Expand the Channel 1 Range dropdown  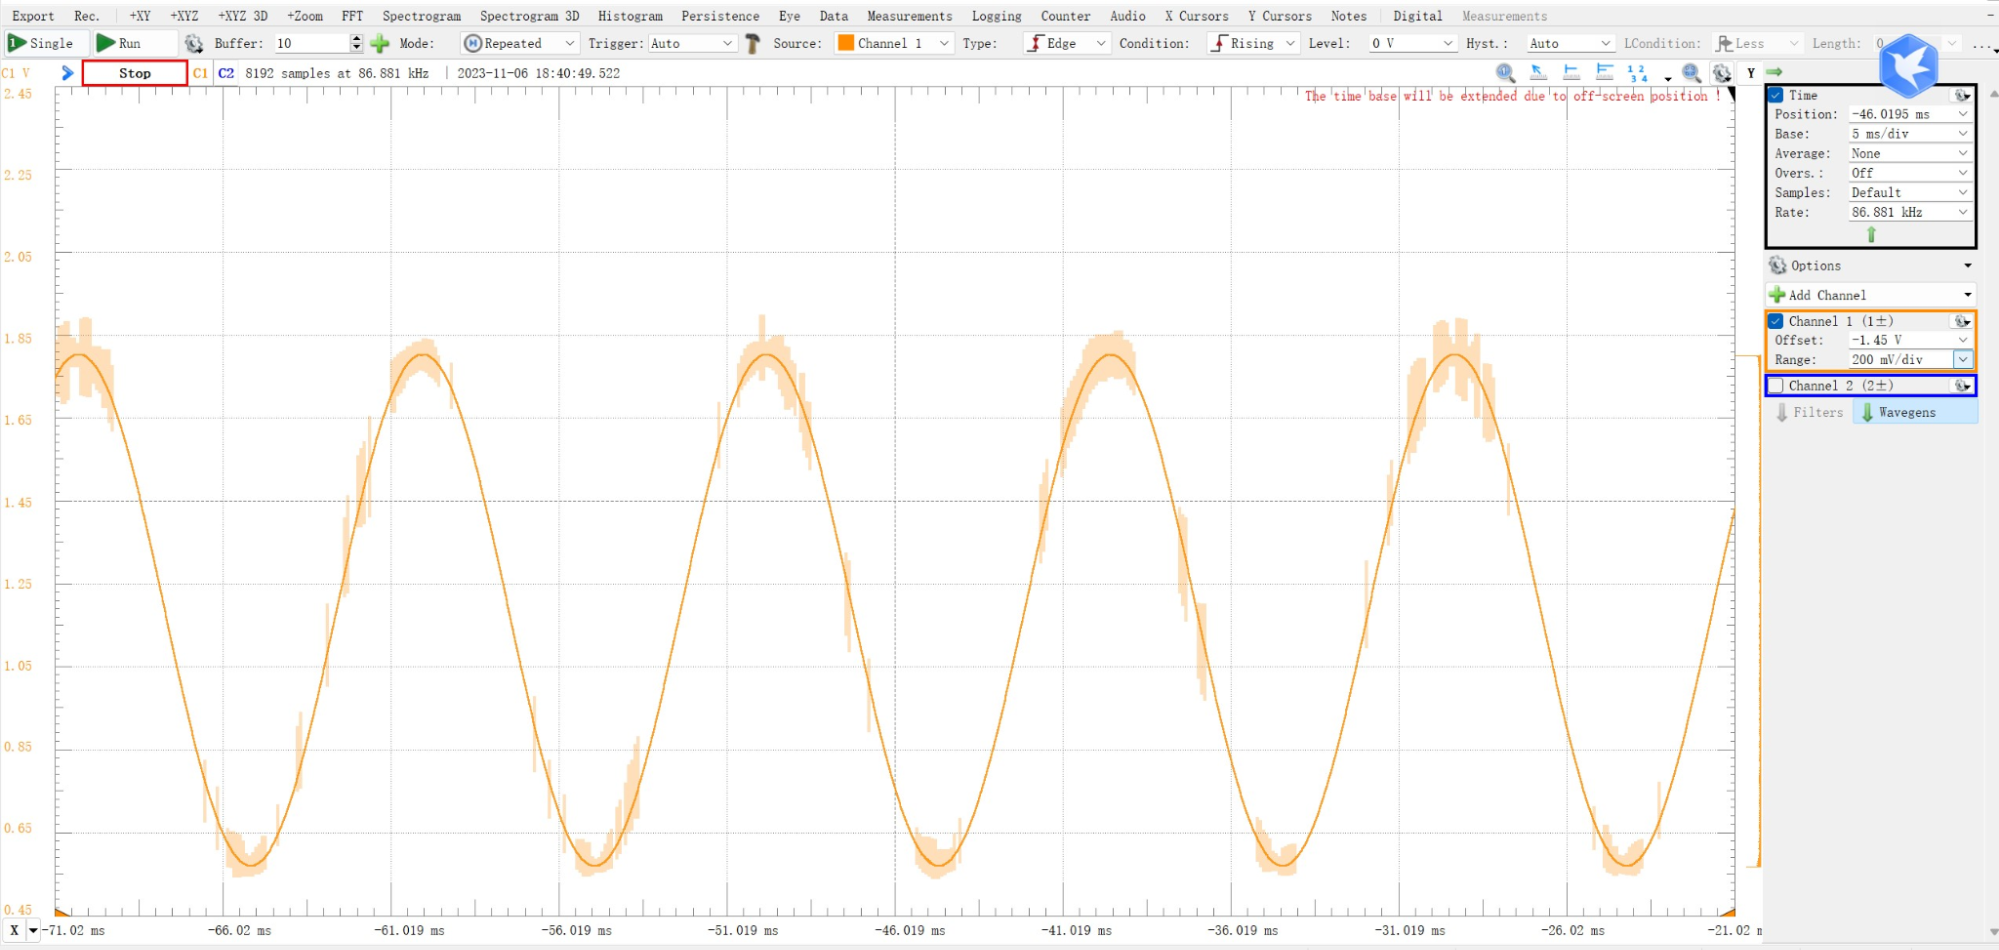coord(1963,360)
